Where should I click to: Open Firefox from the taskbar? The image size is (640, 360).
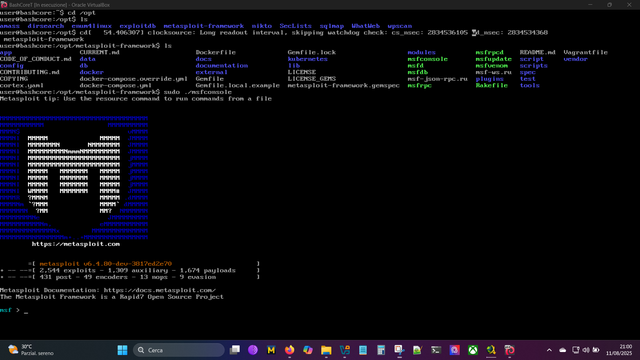289,350
